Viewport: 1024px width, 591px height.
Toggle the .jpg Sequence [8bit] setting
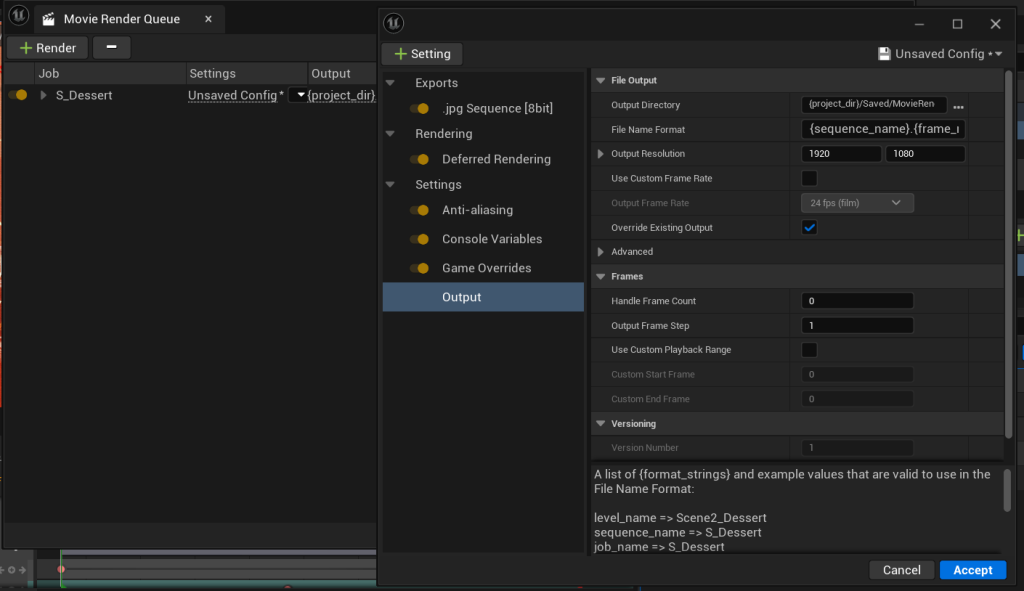click(420, 108)
